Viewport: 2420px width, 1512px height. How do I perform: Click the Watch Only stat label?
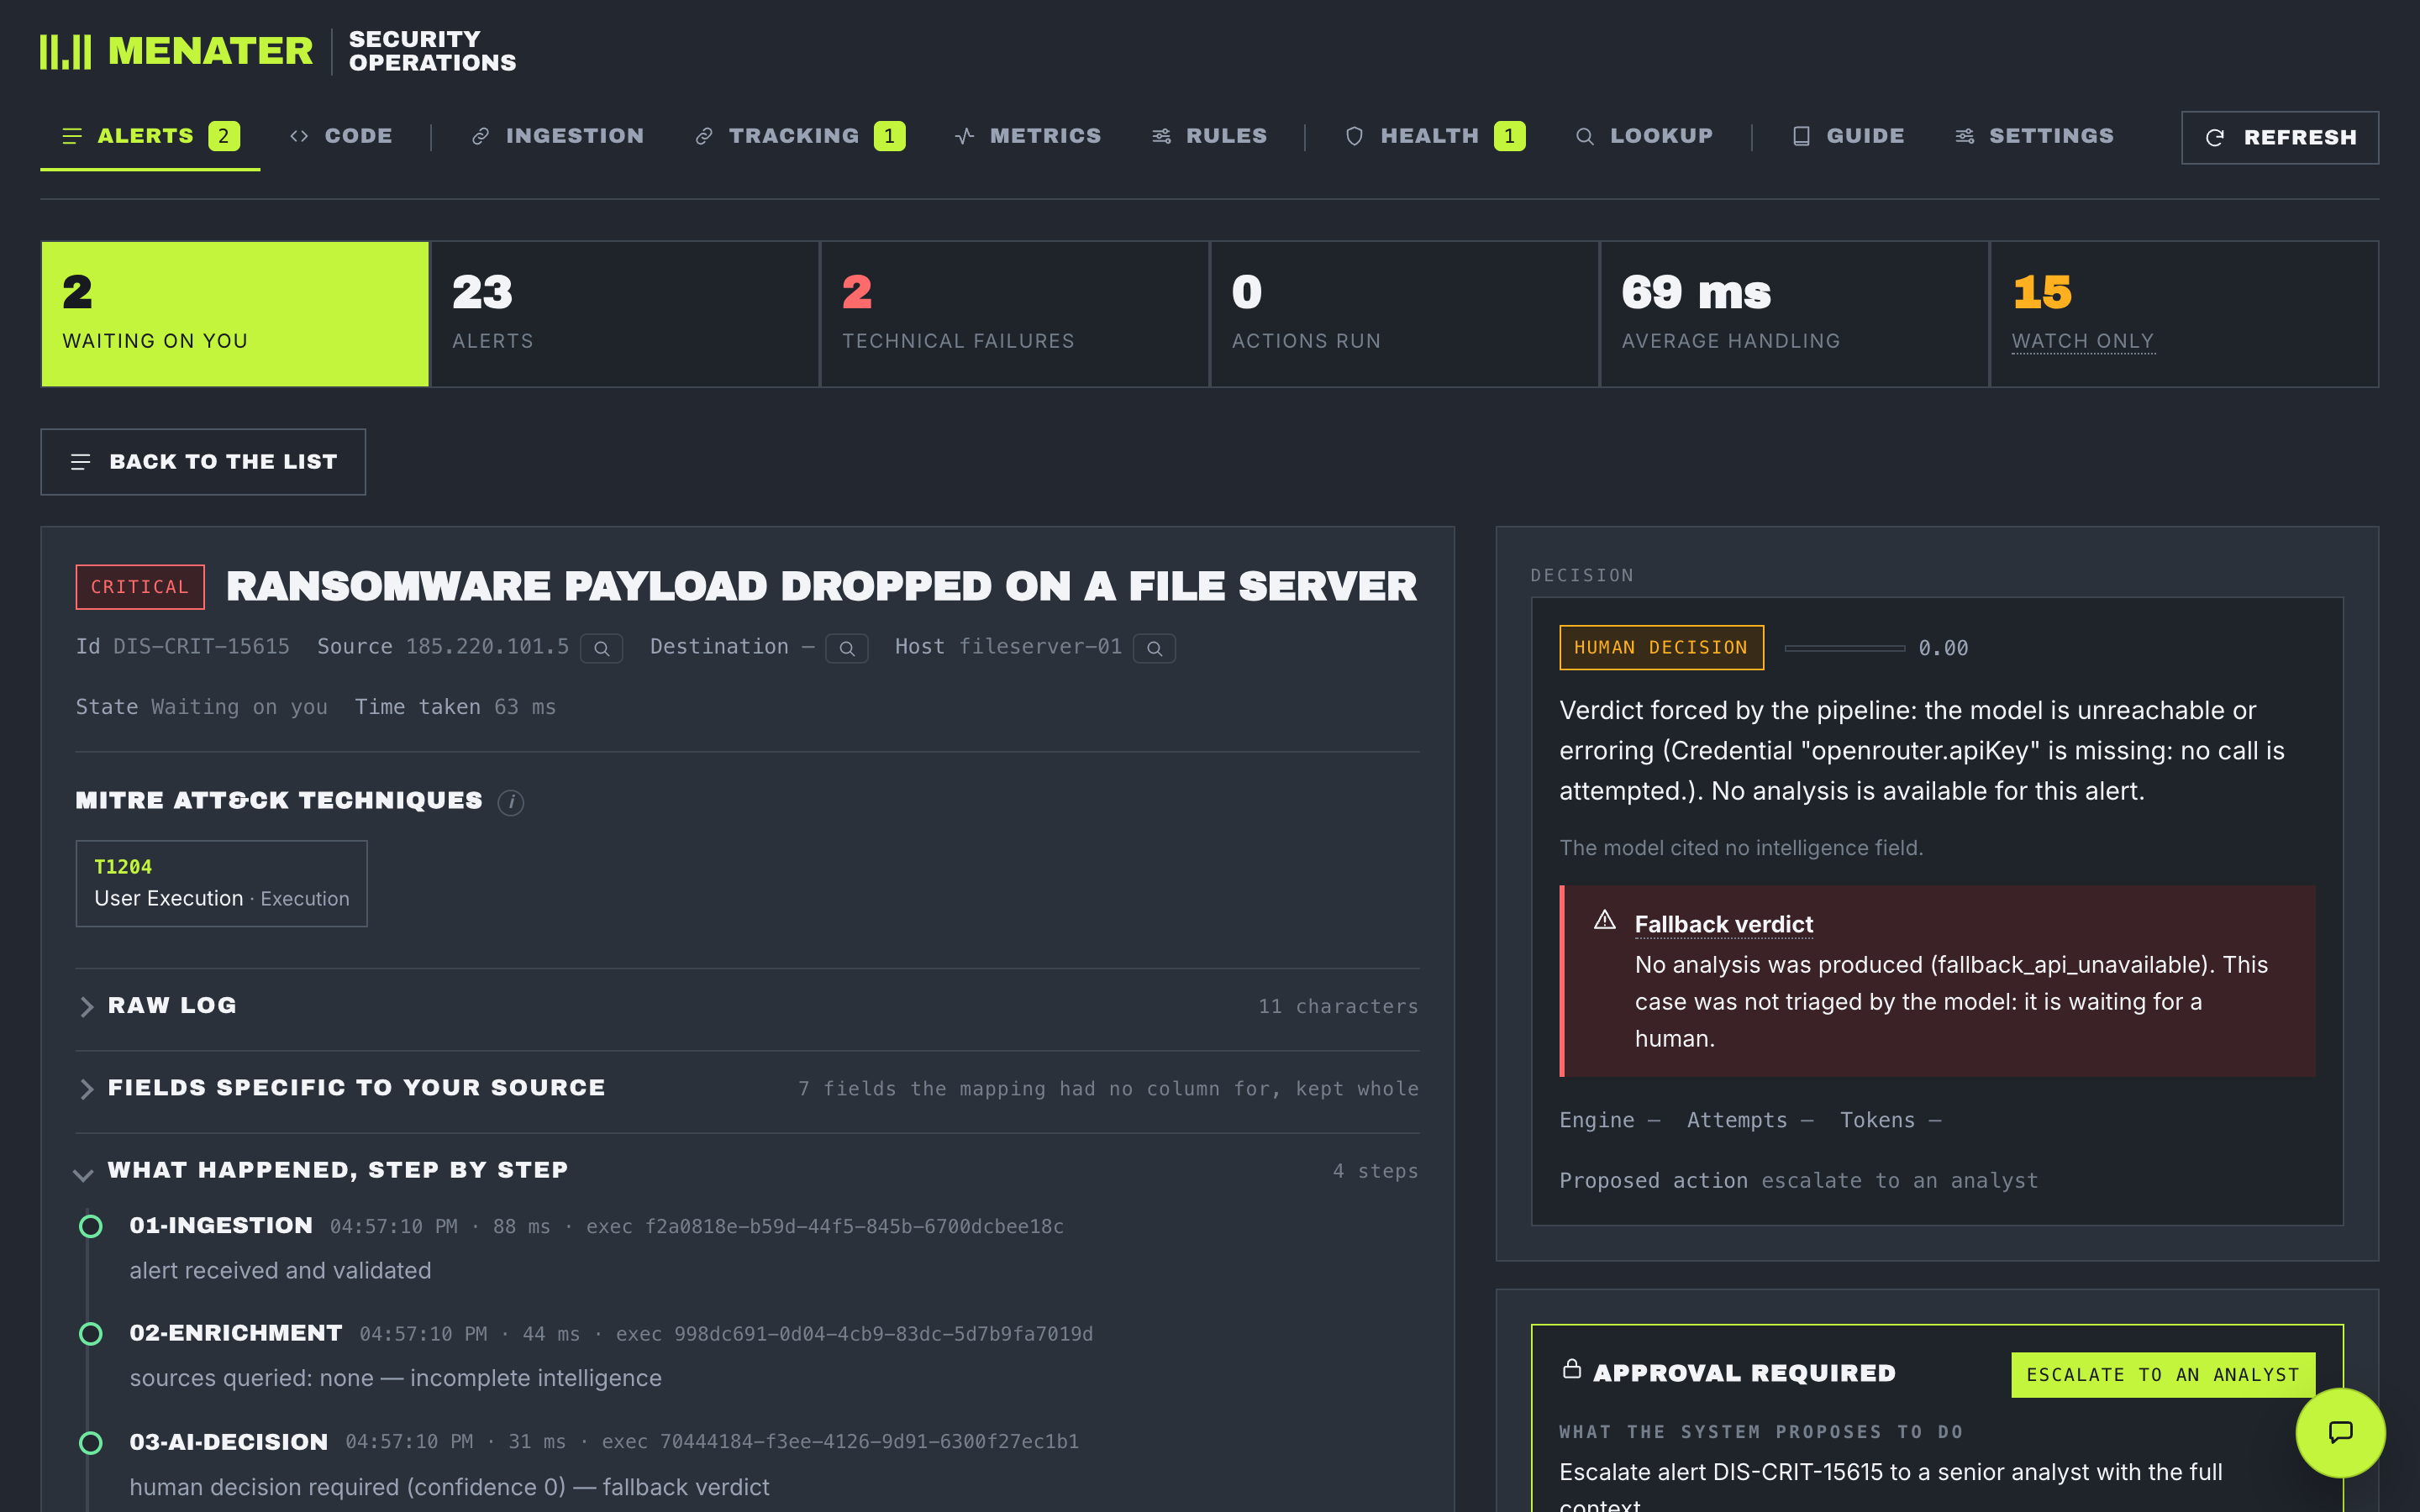[x=2083, y=341]
